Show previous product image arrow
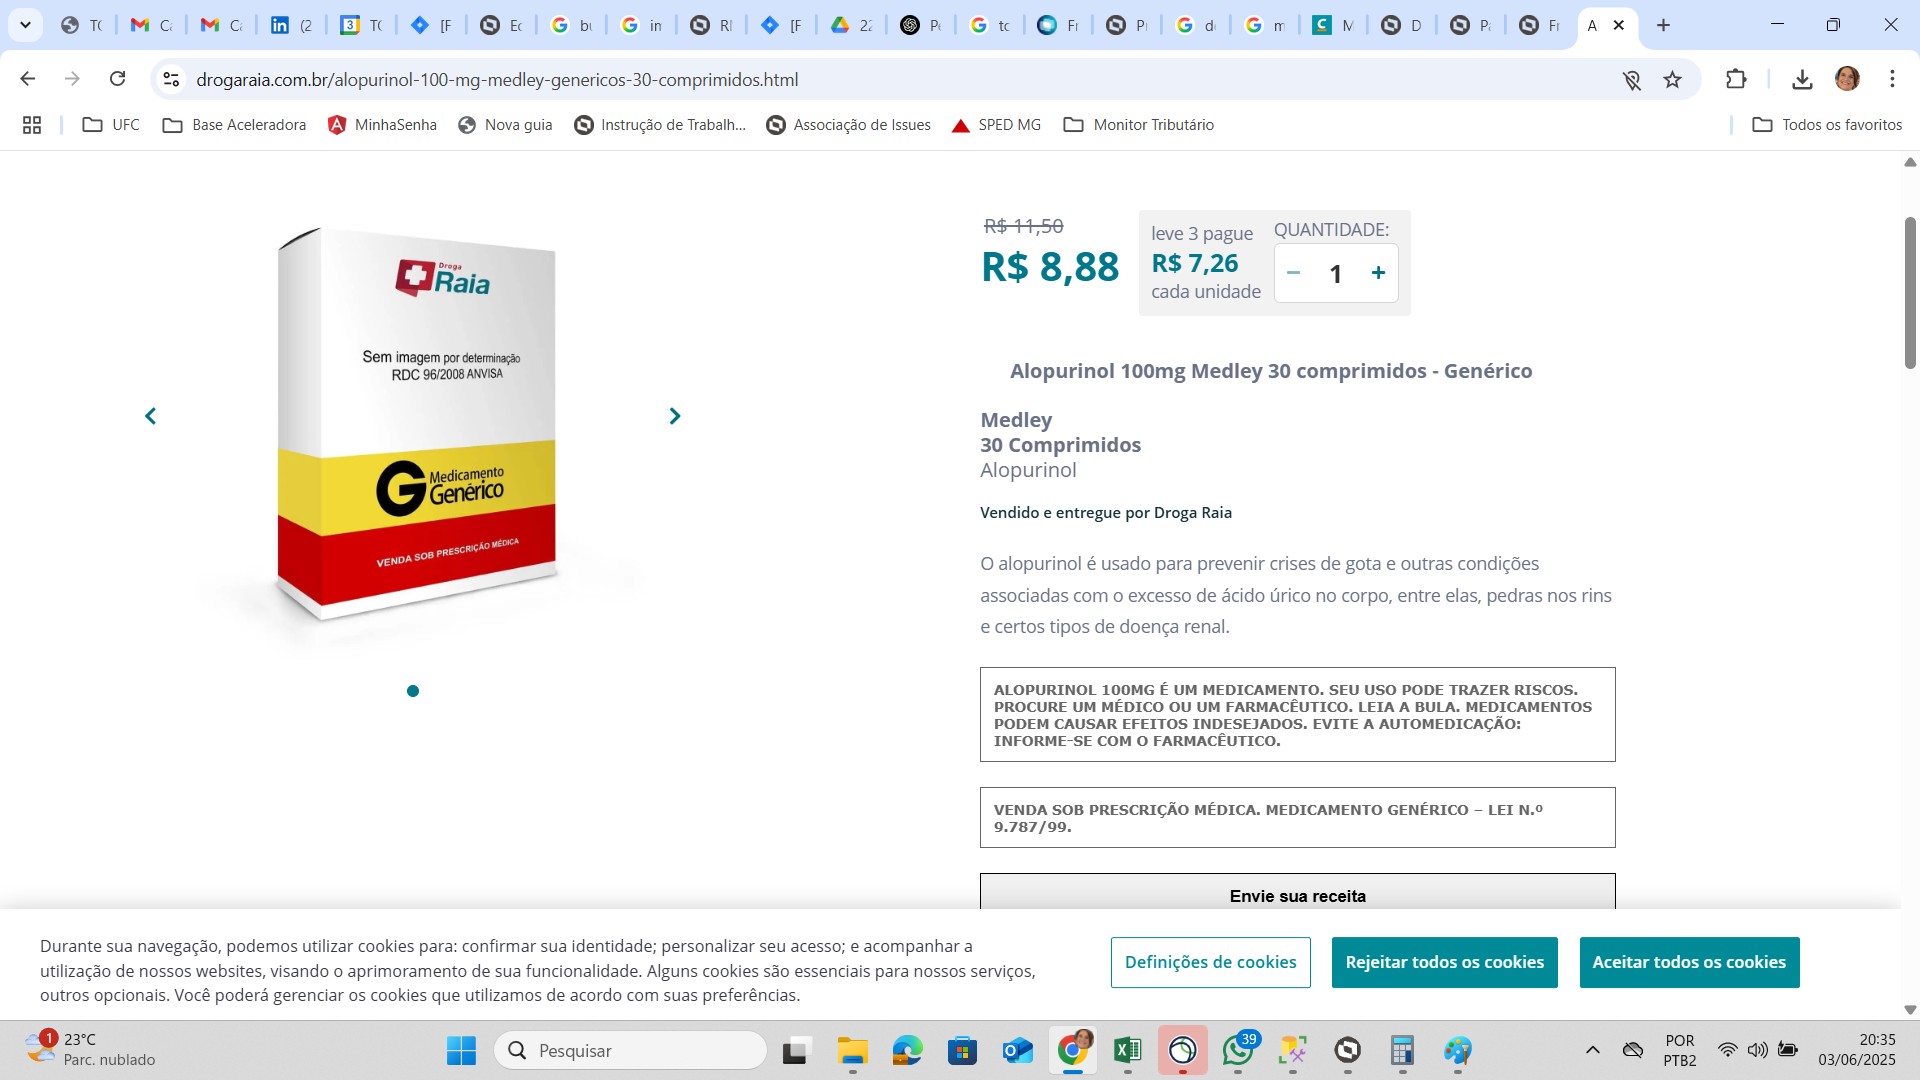This screenshot has width=1920, height=1080. point(150,416)
